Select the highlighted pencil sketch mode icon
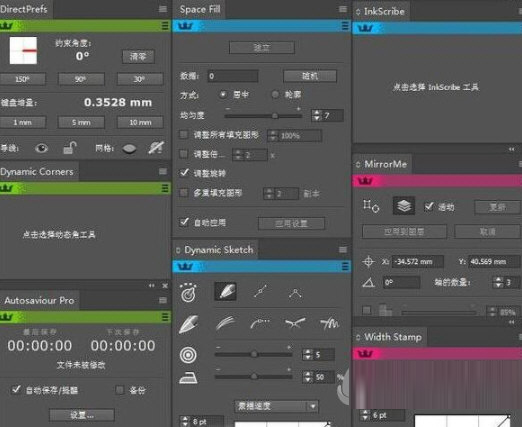 [x=226, y=291]
